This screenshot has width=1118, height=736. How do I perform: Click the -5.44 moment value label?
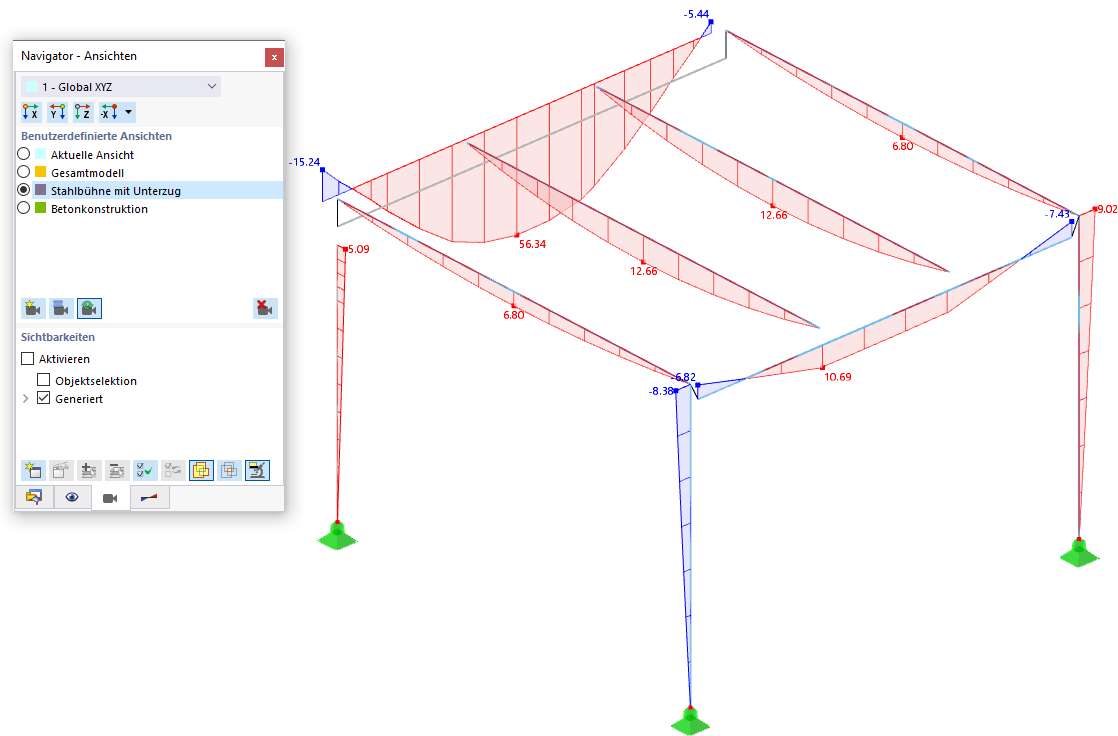pyautogui.click(x=696, y=14)
